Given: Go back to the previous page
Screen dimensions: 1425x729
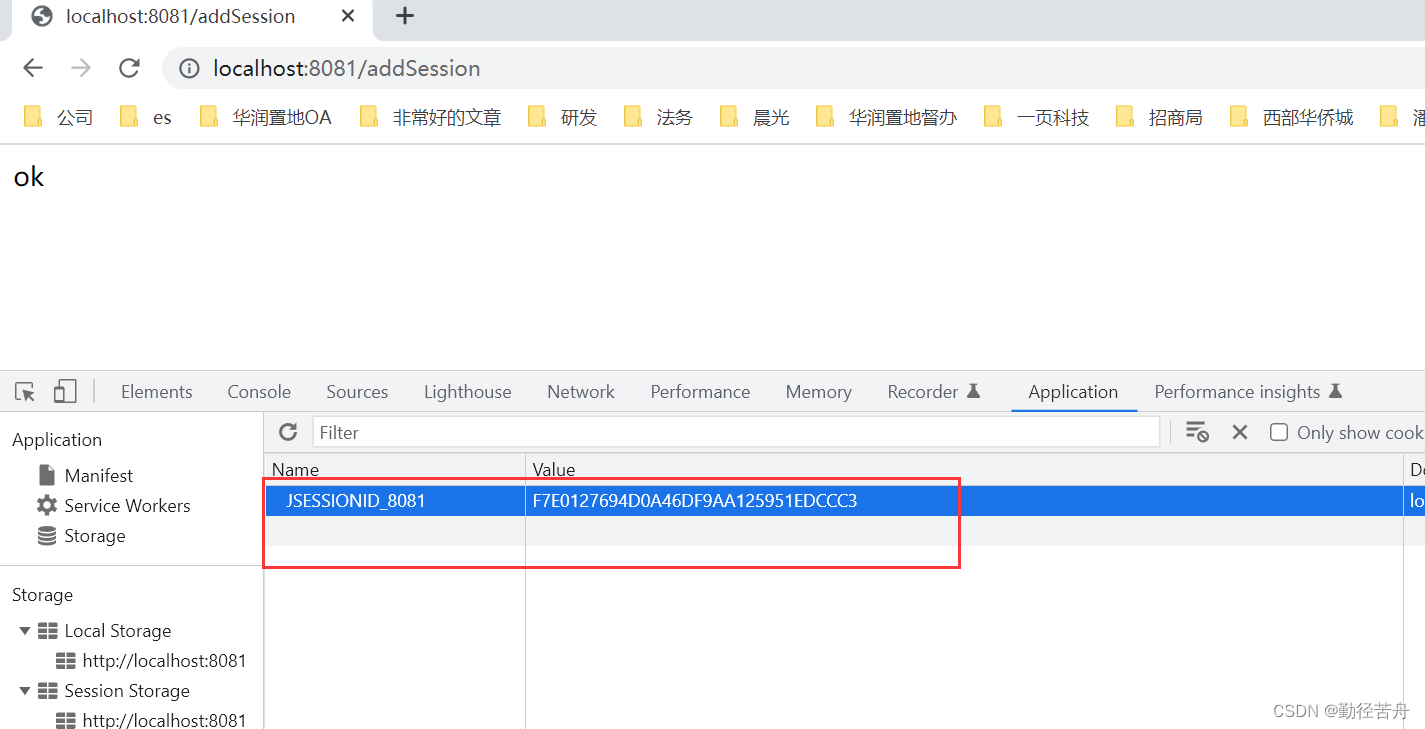Looking at the screenshot, I should (x=33, y=68).
